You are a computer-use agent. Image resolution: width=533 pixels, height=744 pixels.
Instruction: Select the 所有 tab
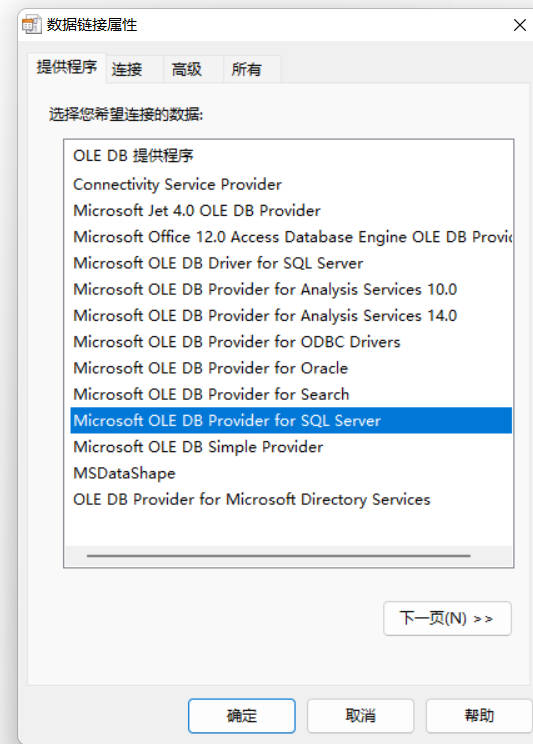coord(246,69)
